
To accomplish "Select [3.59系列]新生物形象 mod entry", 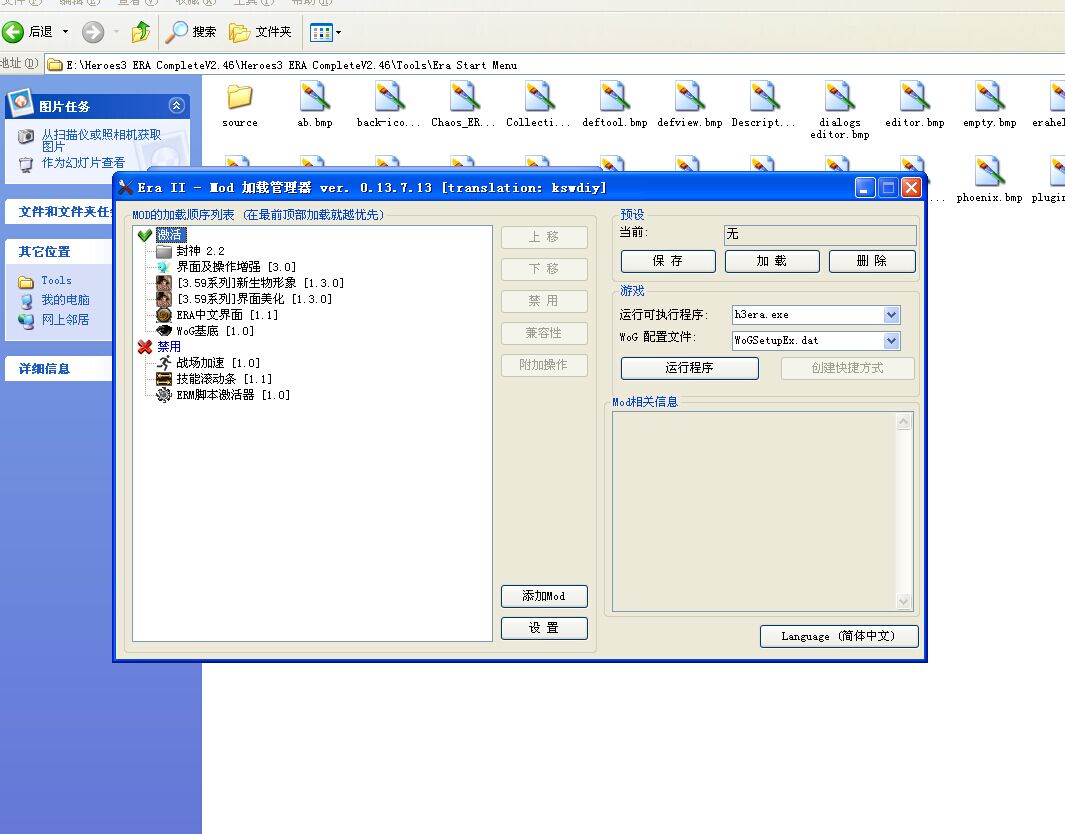I will 260,283.
